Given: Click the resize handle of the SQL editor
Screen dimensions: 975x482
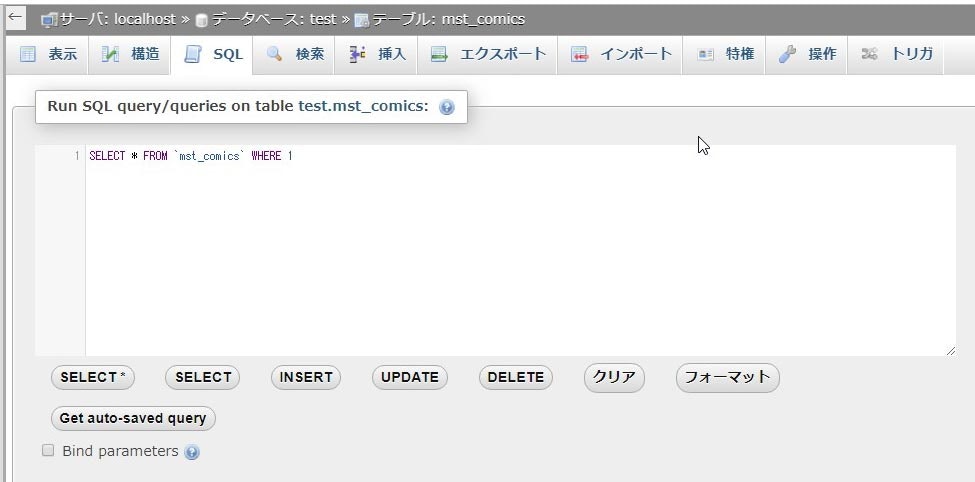Looking at the screenshot, I should point(951,351).
